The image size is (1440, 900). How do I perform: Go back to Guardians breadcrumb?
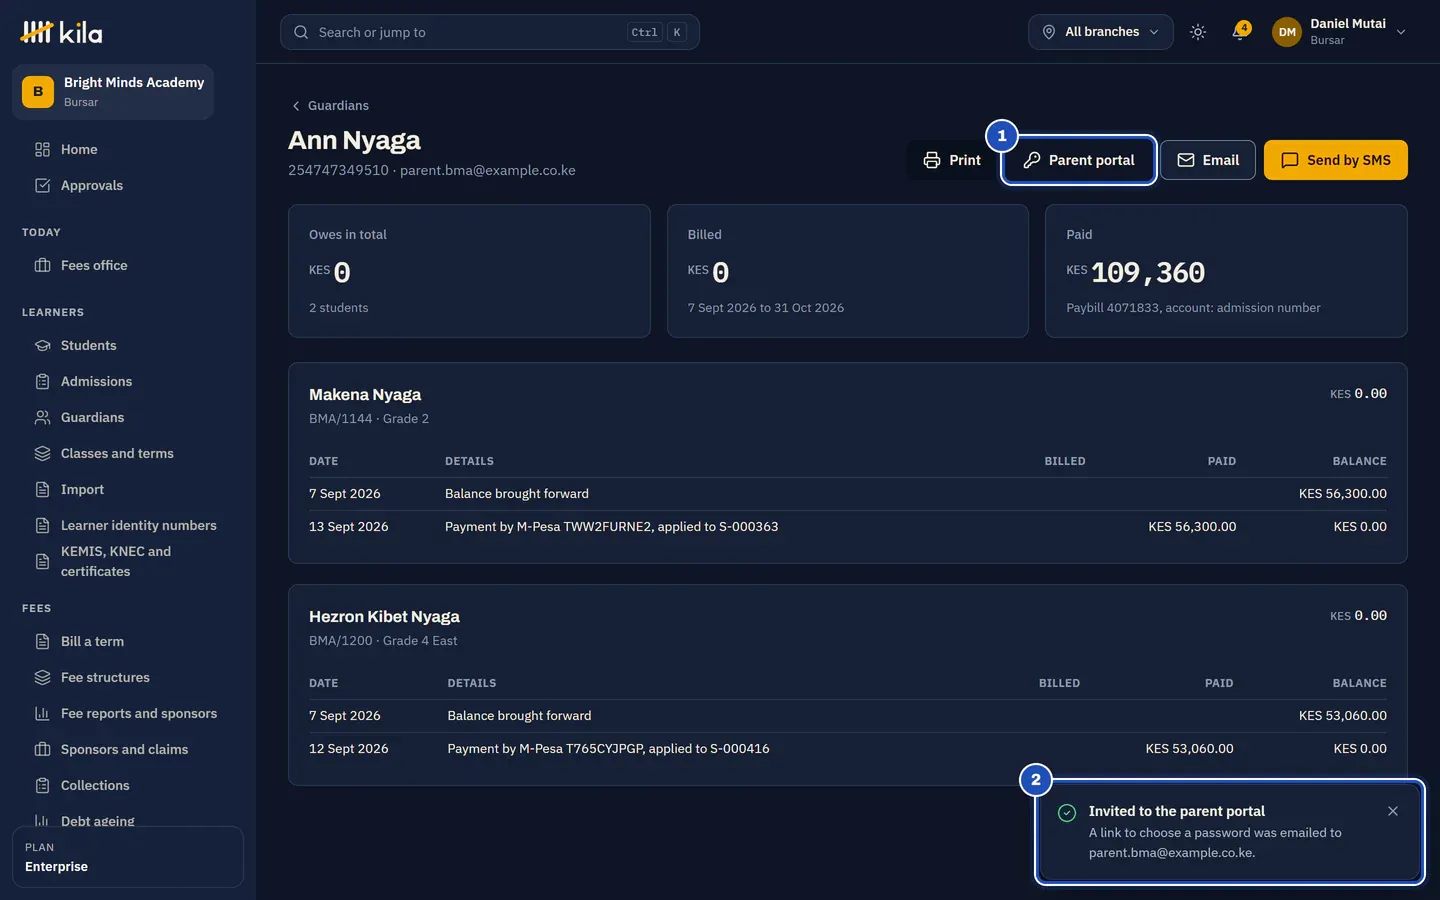(x=330, y=105)
